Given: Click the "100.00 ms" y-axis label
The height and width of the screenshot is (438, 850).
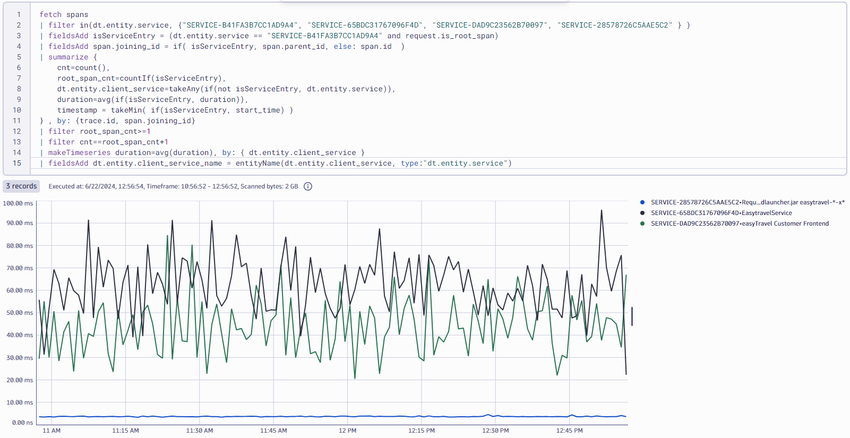Looking at the screenshot, I should tap(18, 203).
